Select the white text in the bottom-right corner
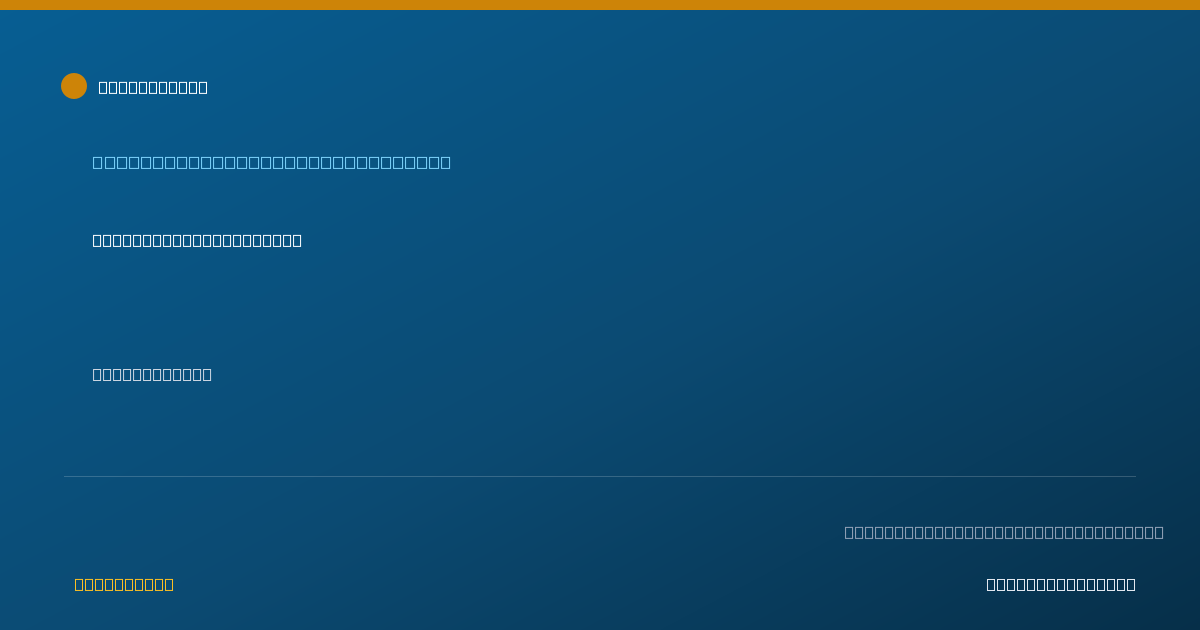Screen dimensions: 1200x630 point(1061,584)
